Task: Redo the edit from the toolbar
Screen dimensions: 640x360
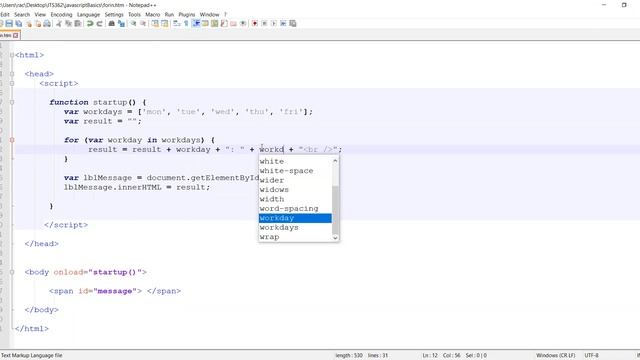Action: pyautogui.click(x=99, y=24)
